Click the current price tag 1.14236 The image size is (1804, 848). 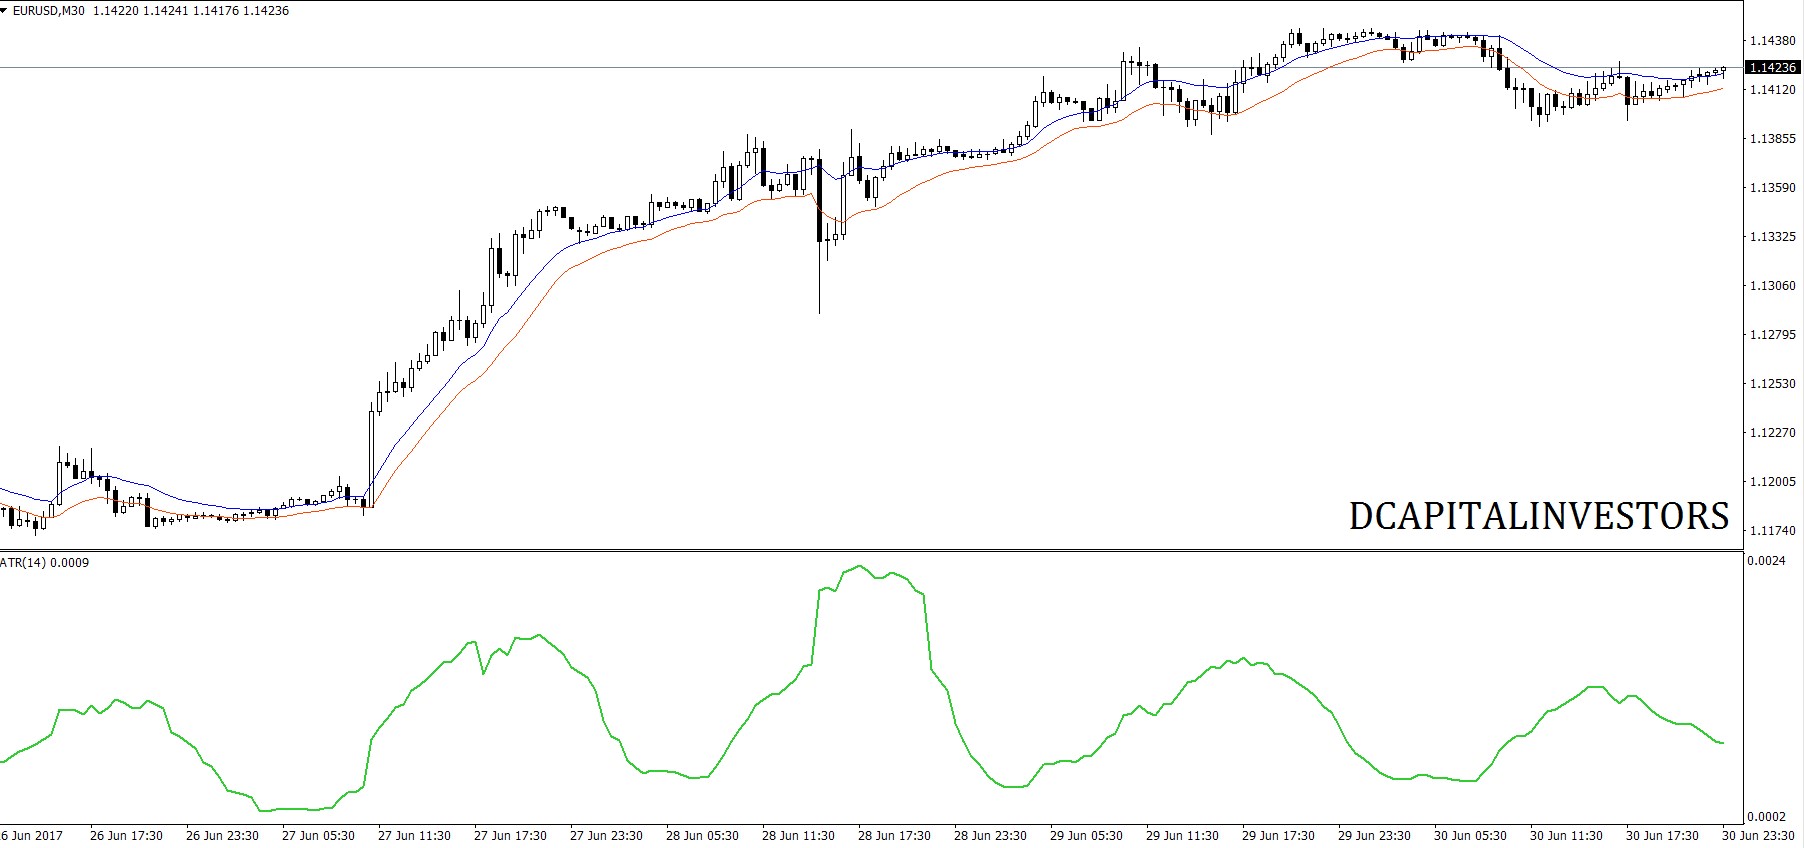[1772, 67]
